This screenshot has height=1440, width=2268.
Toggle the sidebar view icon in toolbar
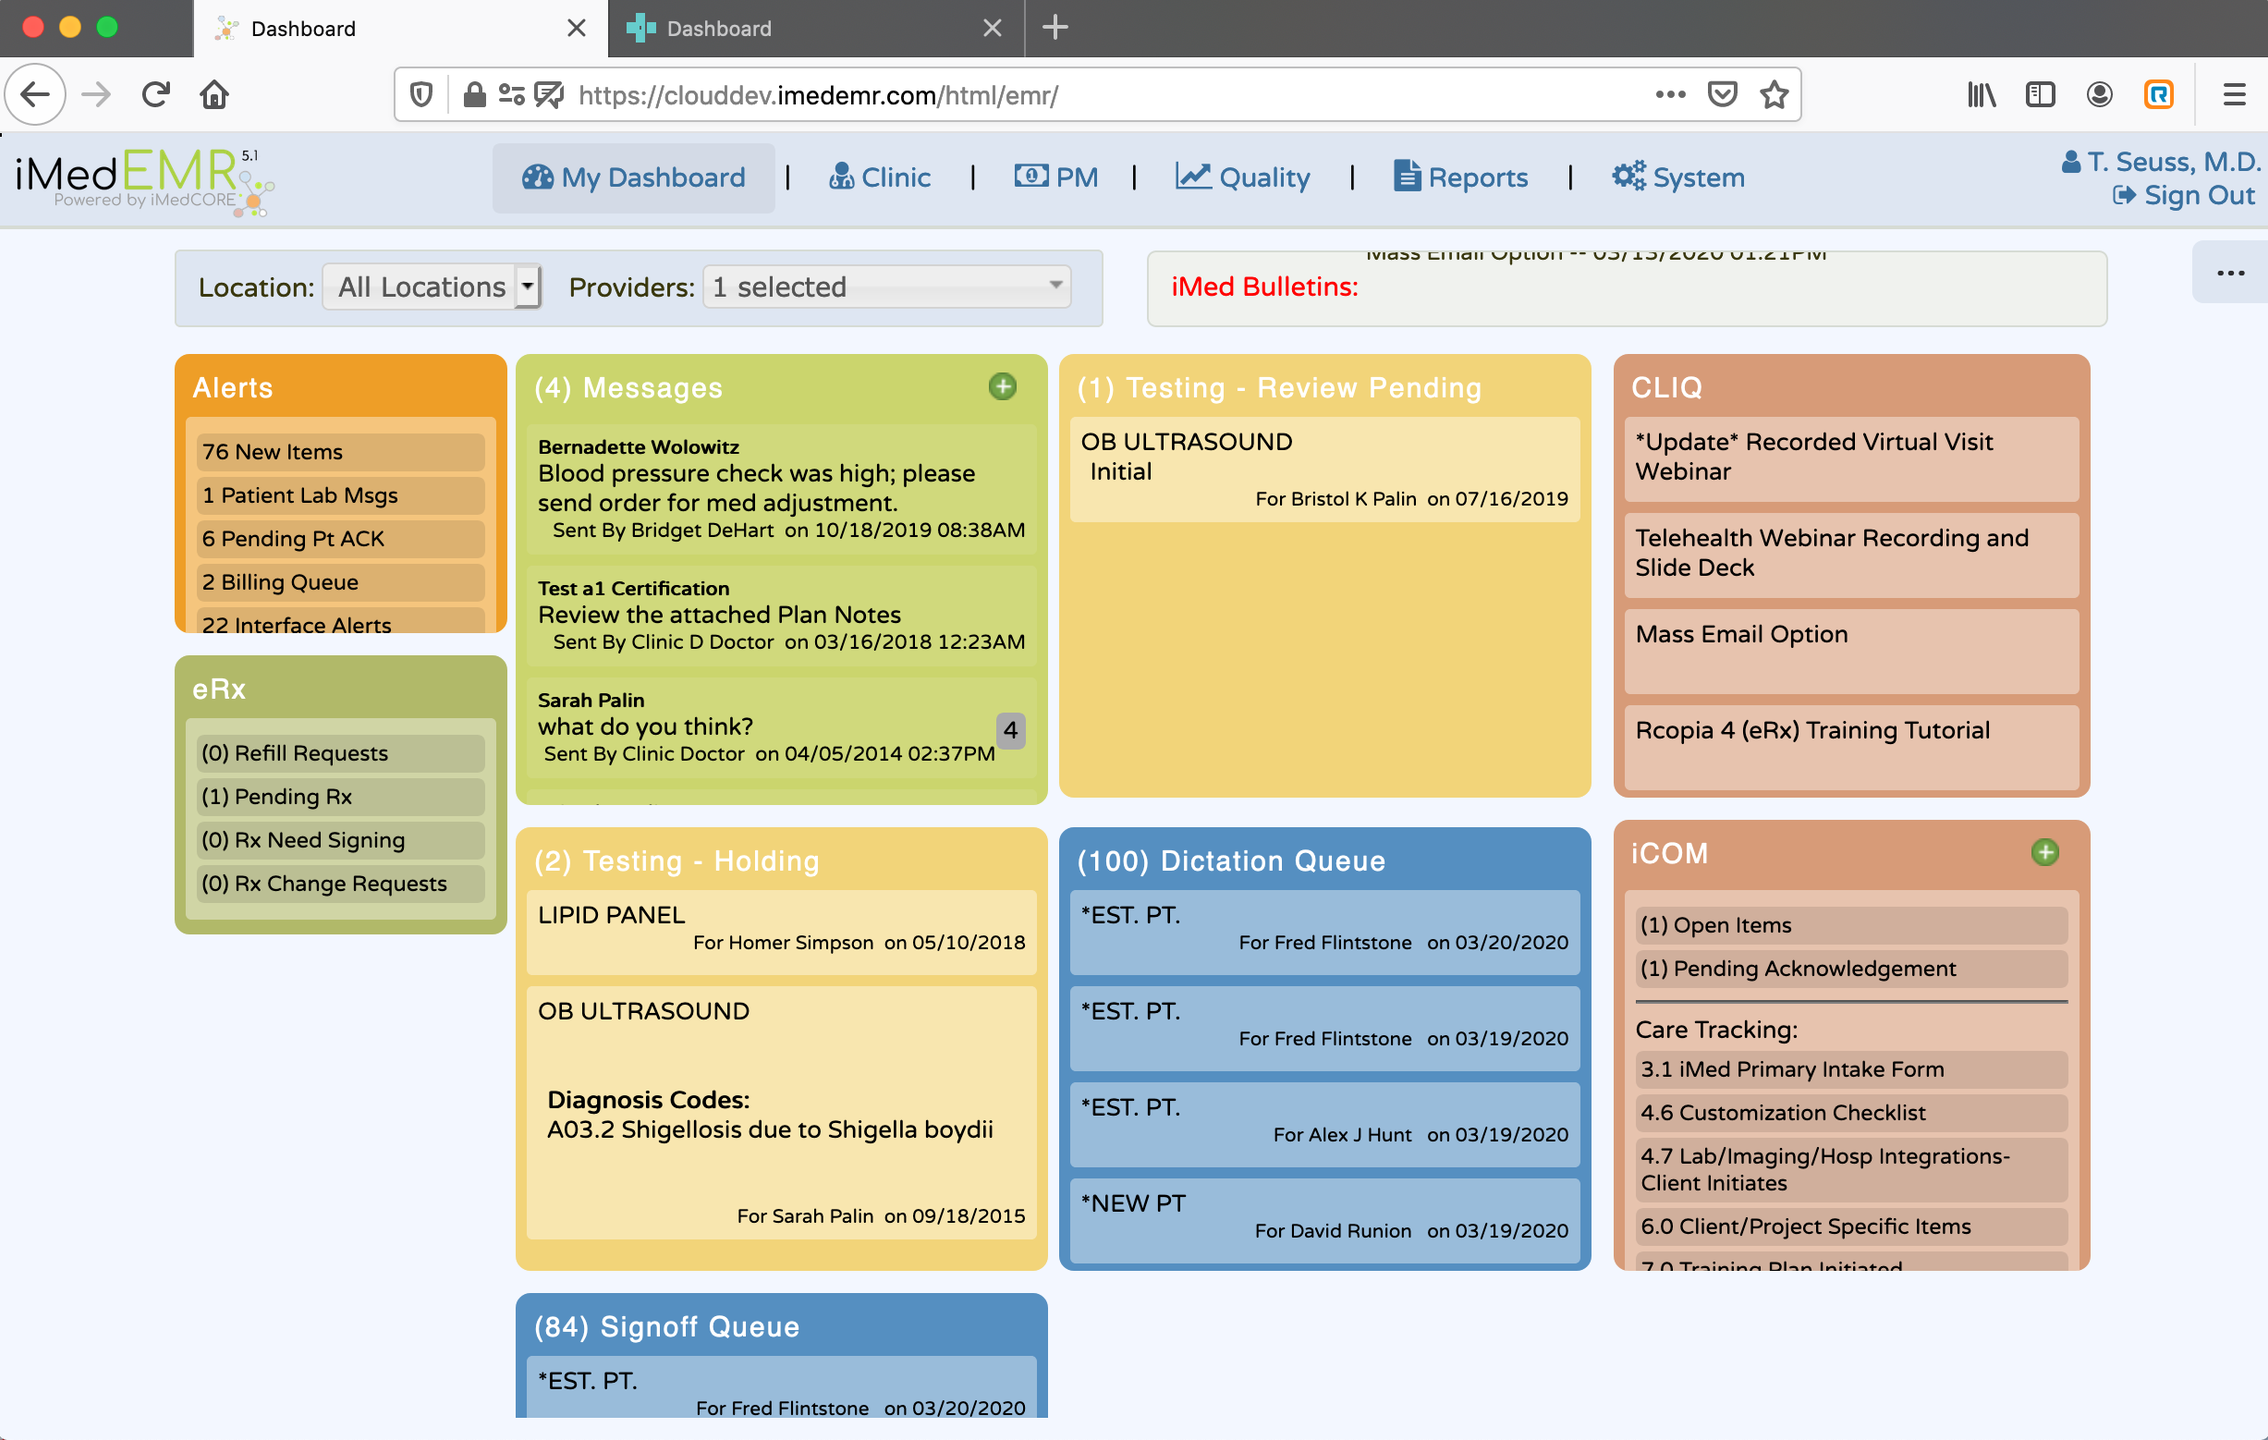[x=2040, y=95]
